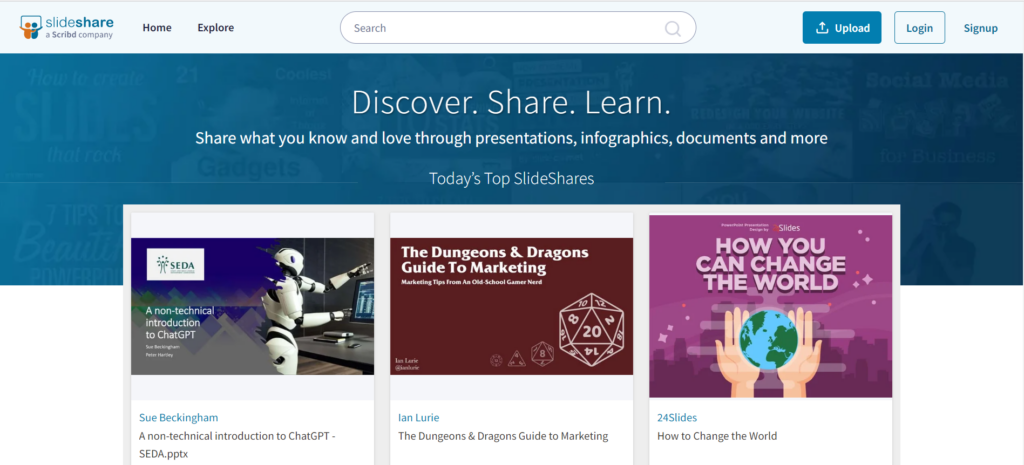
Task: Open title 'A non-technical introduction to ChatGPT - SEDA.pptx'
Action: click(x=237, y=445)
